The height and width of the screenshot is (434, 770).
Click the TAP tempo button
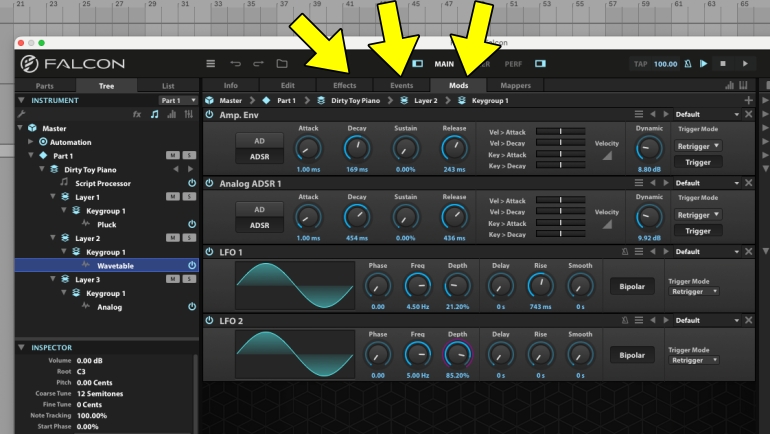[640, 64]
